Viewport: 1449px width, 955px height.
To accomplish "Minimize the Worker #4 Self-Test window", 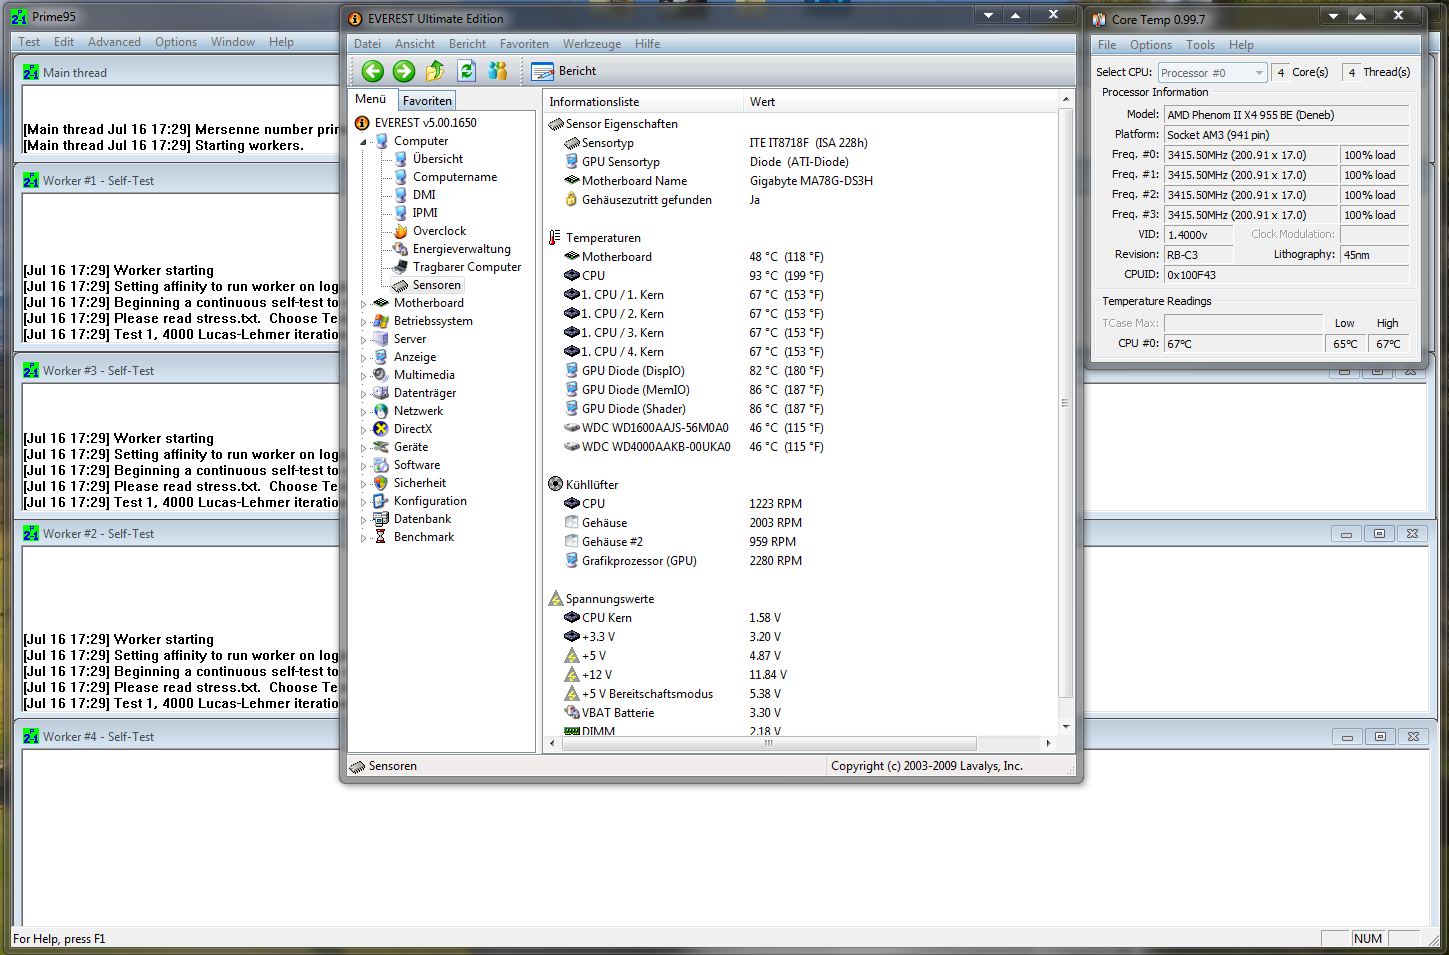I will click(x=1346, y=737).
